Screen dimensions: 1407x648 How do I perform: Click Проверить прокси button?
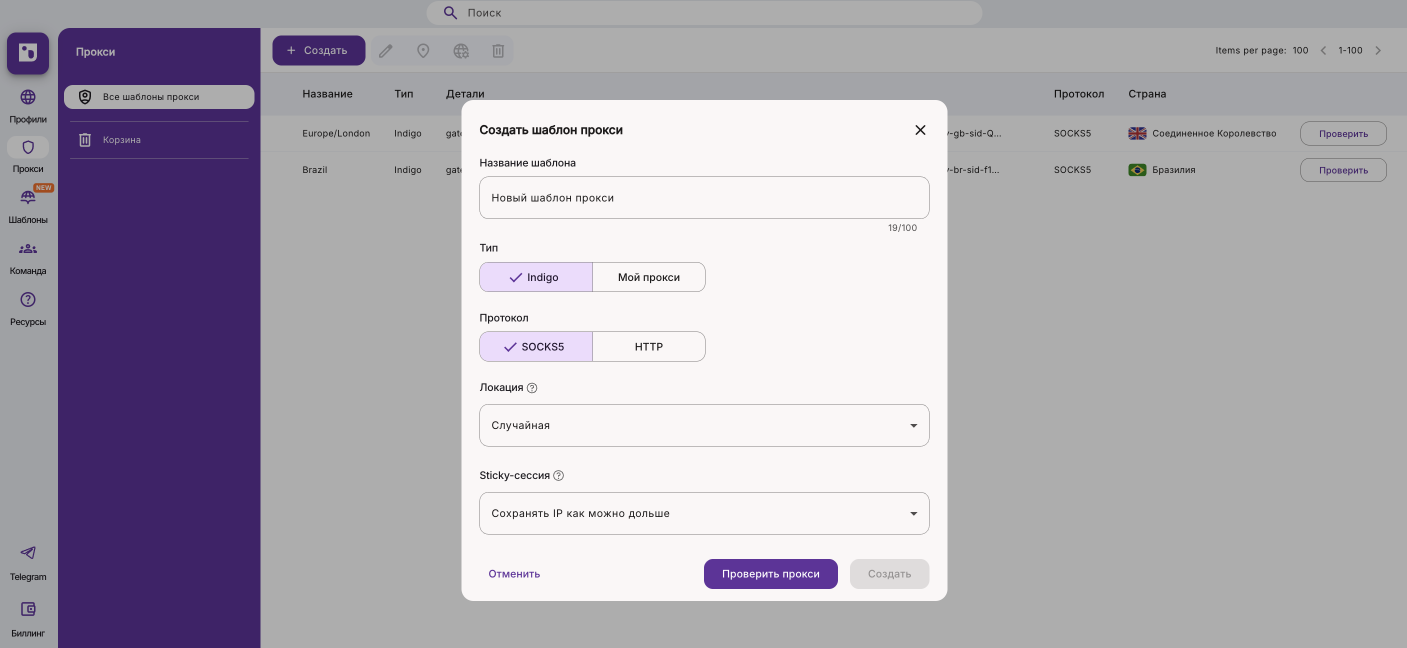click(x=771, y=574)
